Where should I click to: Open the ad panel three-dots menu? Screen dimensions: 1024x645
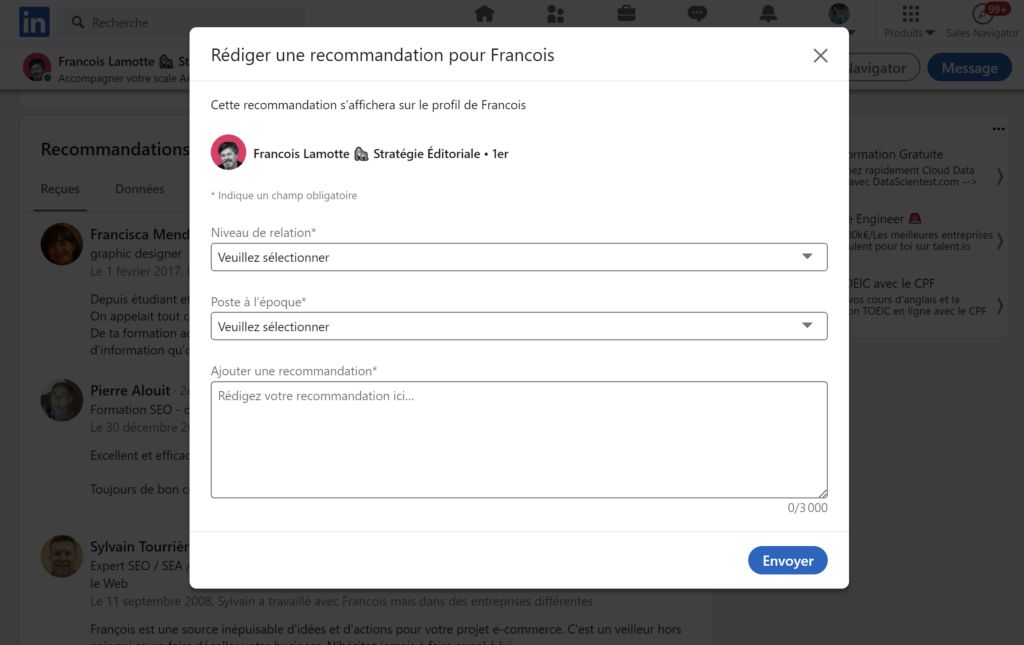998,129
